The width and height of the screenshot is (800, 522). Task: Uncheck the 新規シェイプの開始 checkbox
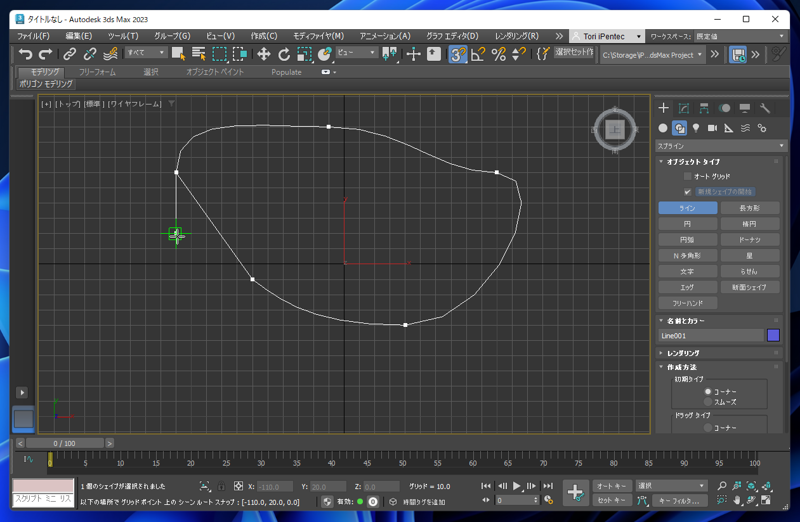pyautogui.click(x=687, y=192)
